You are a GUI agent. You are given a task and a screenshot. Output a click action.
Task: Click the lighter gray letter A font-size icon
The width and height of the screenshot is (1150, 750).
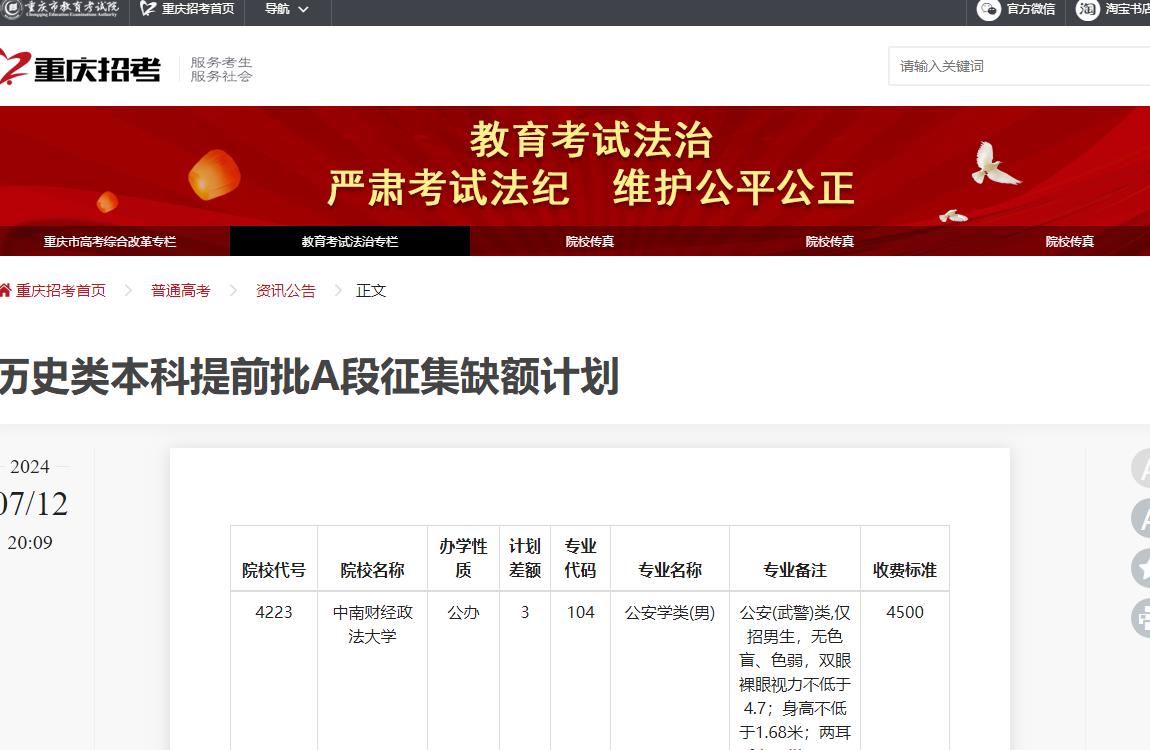[1142, 468]
